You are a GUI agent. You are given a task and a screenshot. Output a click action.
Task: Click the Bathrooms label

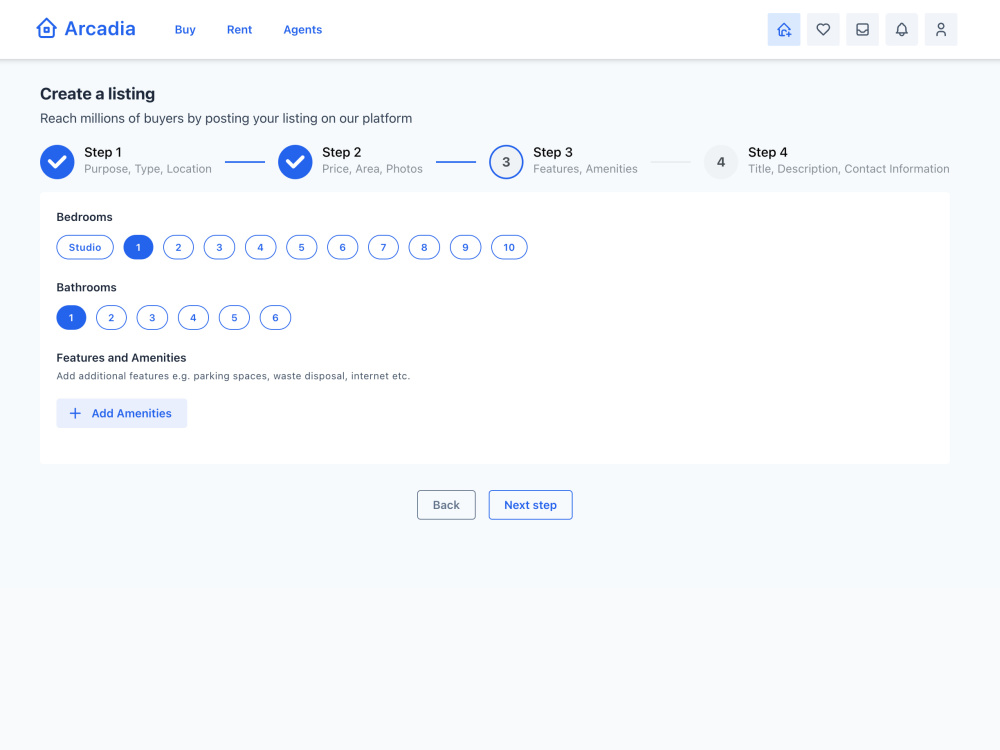pyautogui.click(x=87, y=288)
